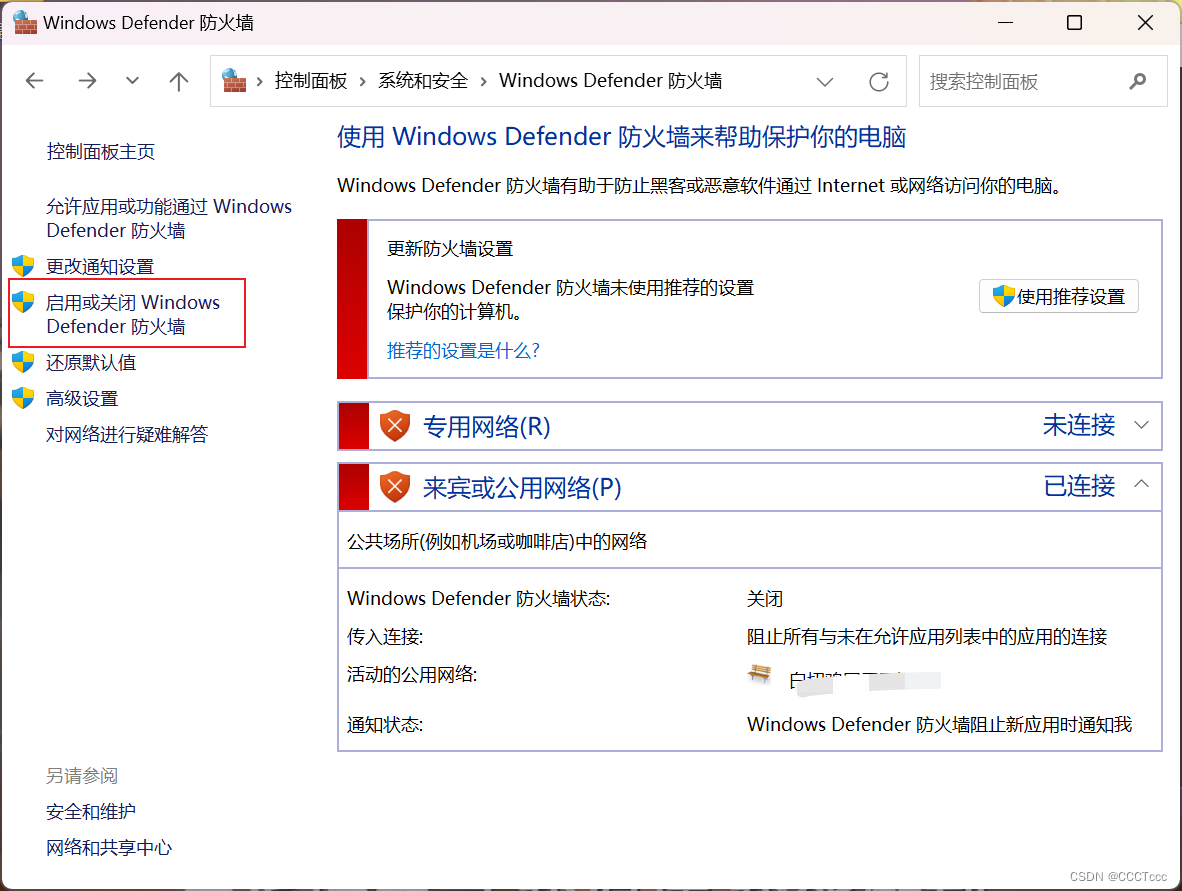This screenshot has width=1182, height=891.
Task: Open recent locations dropdown chevron
Action: (x=133, y=81)
